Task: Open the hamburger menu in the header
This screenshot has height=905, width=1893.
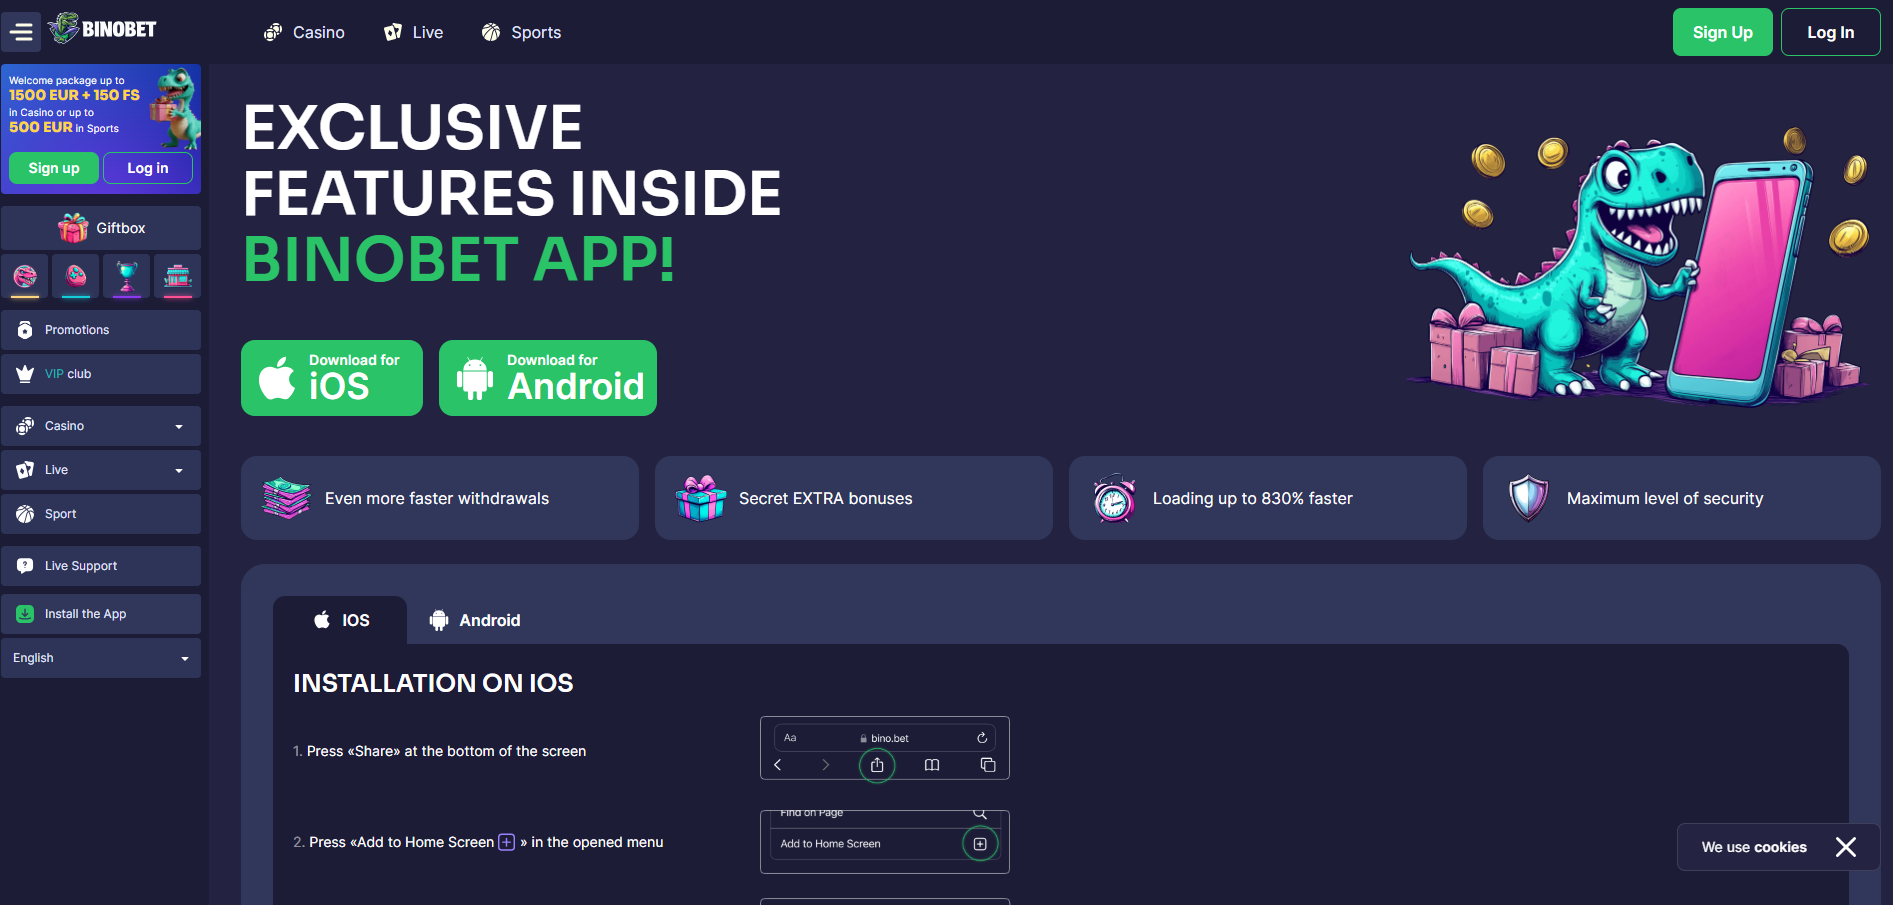Action: [x=21, y=32]
